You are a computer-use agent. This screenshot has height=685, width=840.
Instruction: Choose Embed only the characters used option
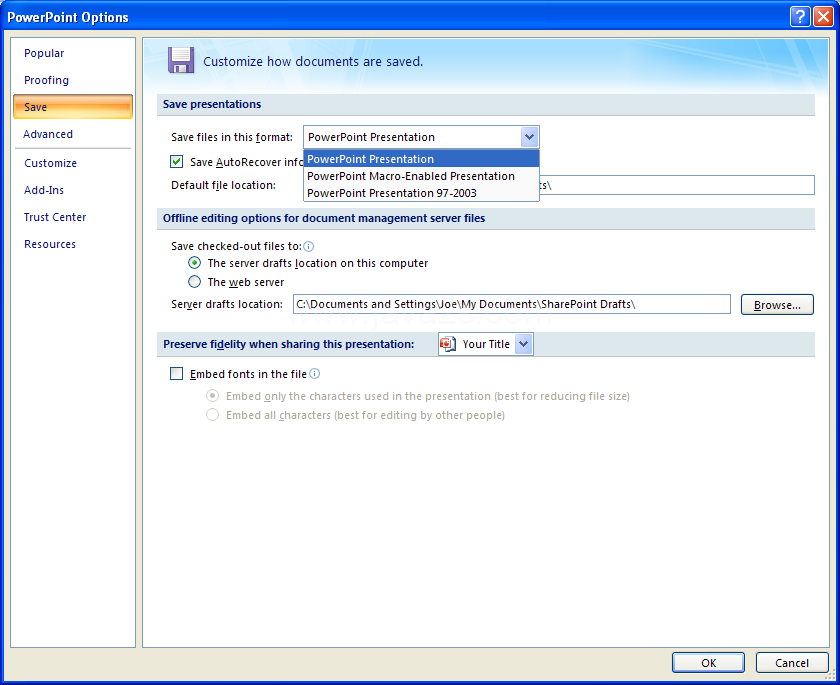point(213,396)
